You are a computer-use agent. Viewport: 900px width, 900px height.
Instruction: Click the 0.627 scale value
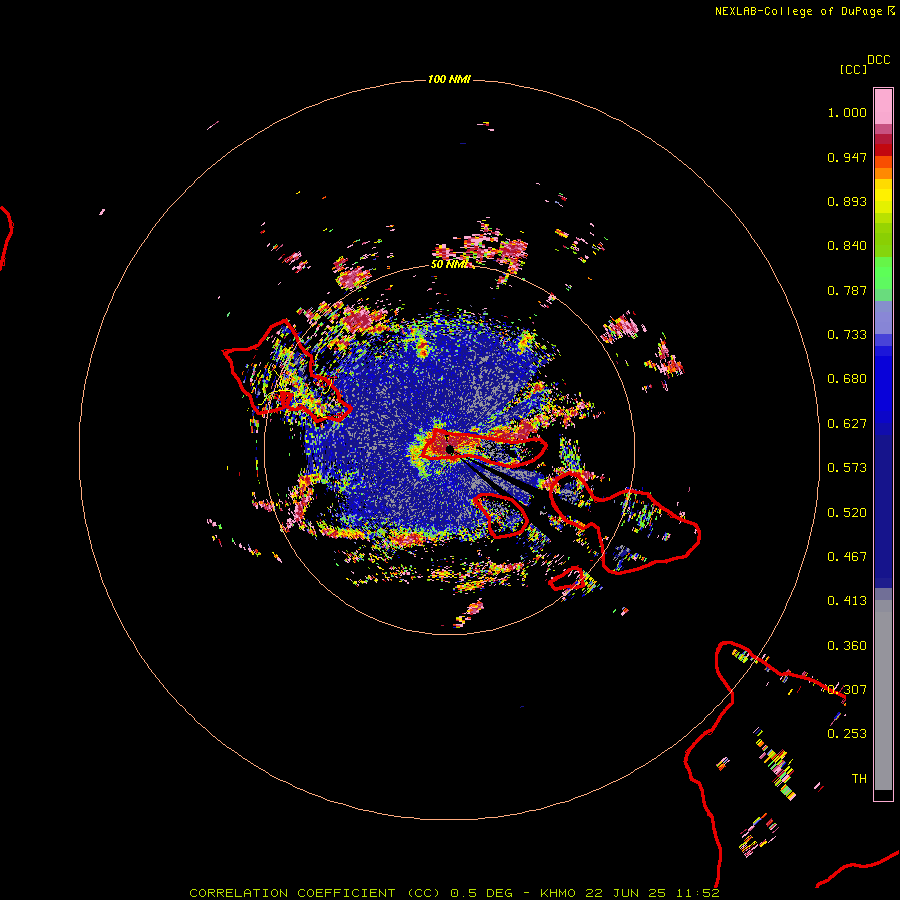(847, 424)
